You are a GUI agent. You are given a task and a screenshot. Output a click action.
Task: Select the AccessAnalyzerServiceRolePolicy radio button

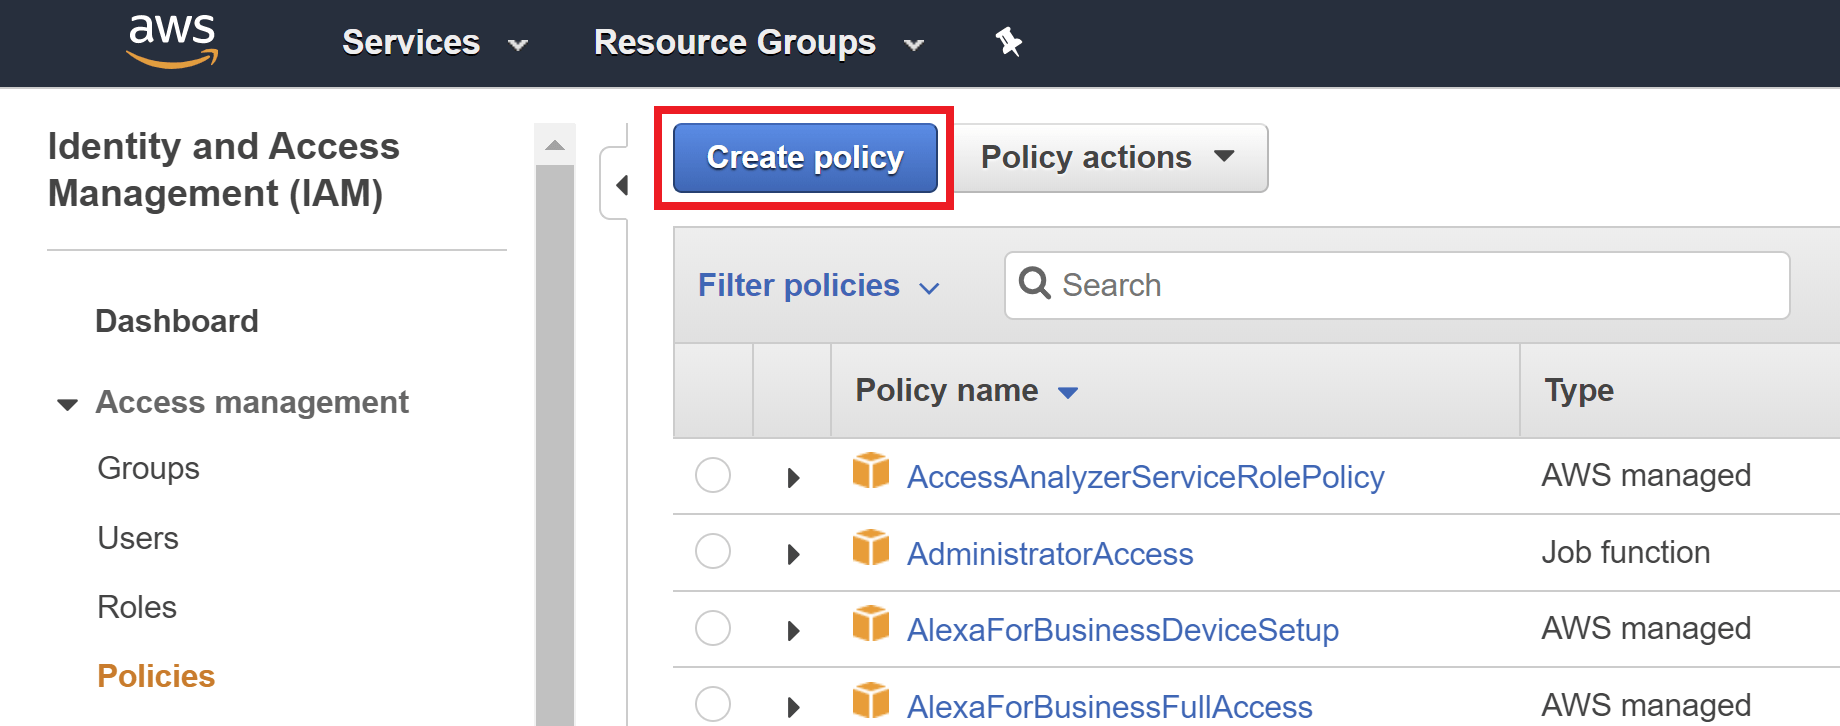point(713,475)
